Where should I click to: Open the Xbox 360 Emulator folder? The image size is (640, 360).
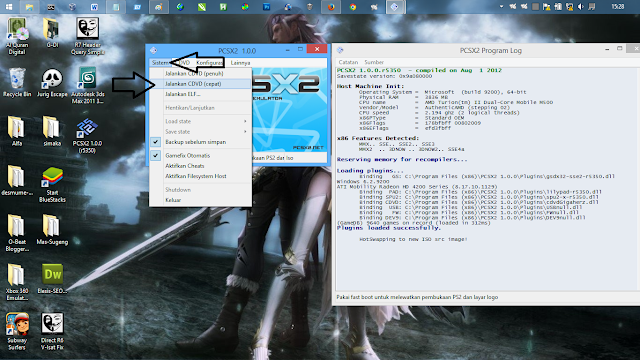click(x=17, y=282)
